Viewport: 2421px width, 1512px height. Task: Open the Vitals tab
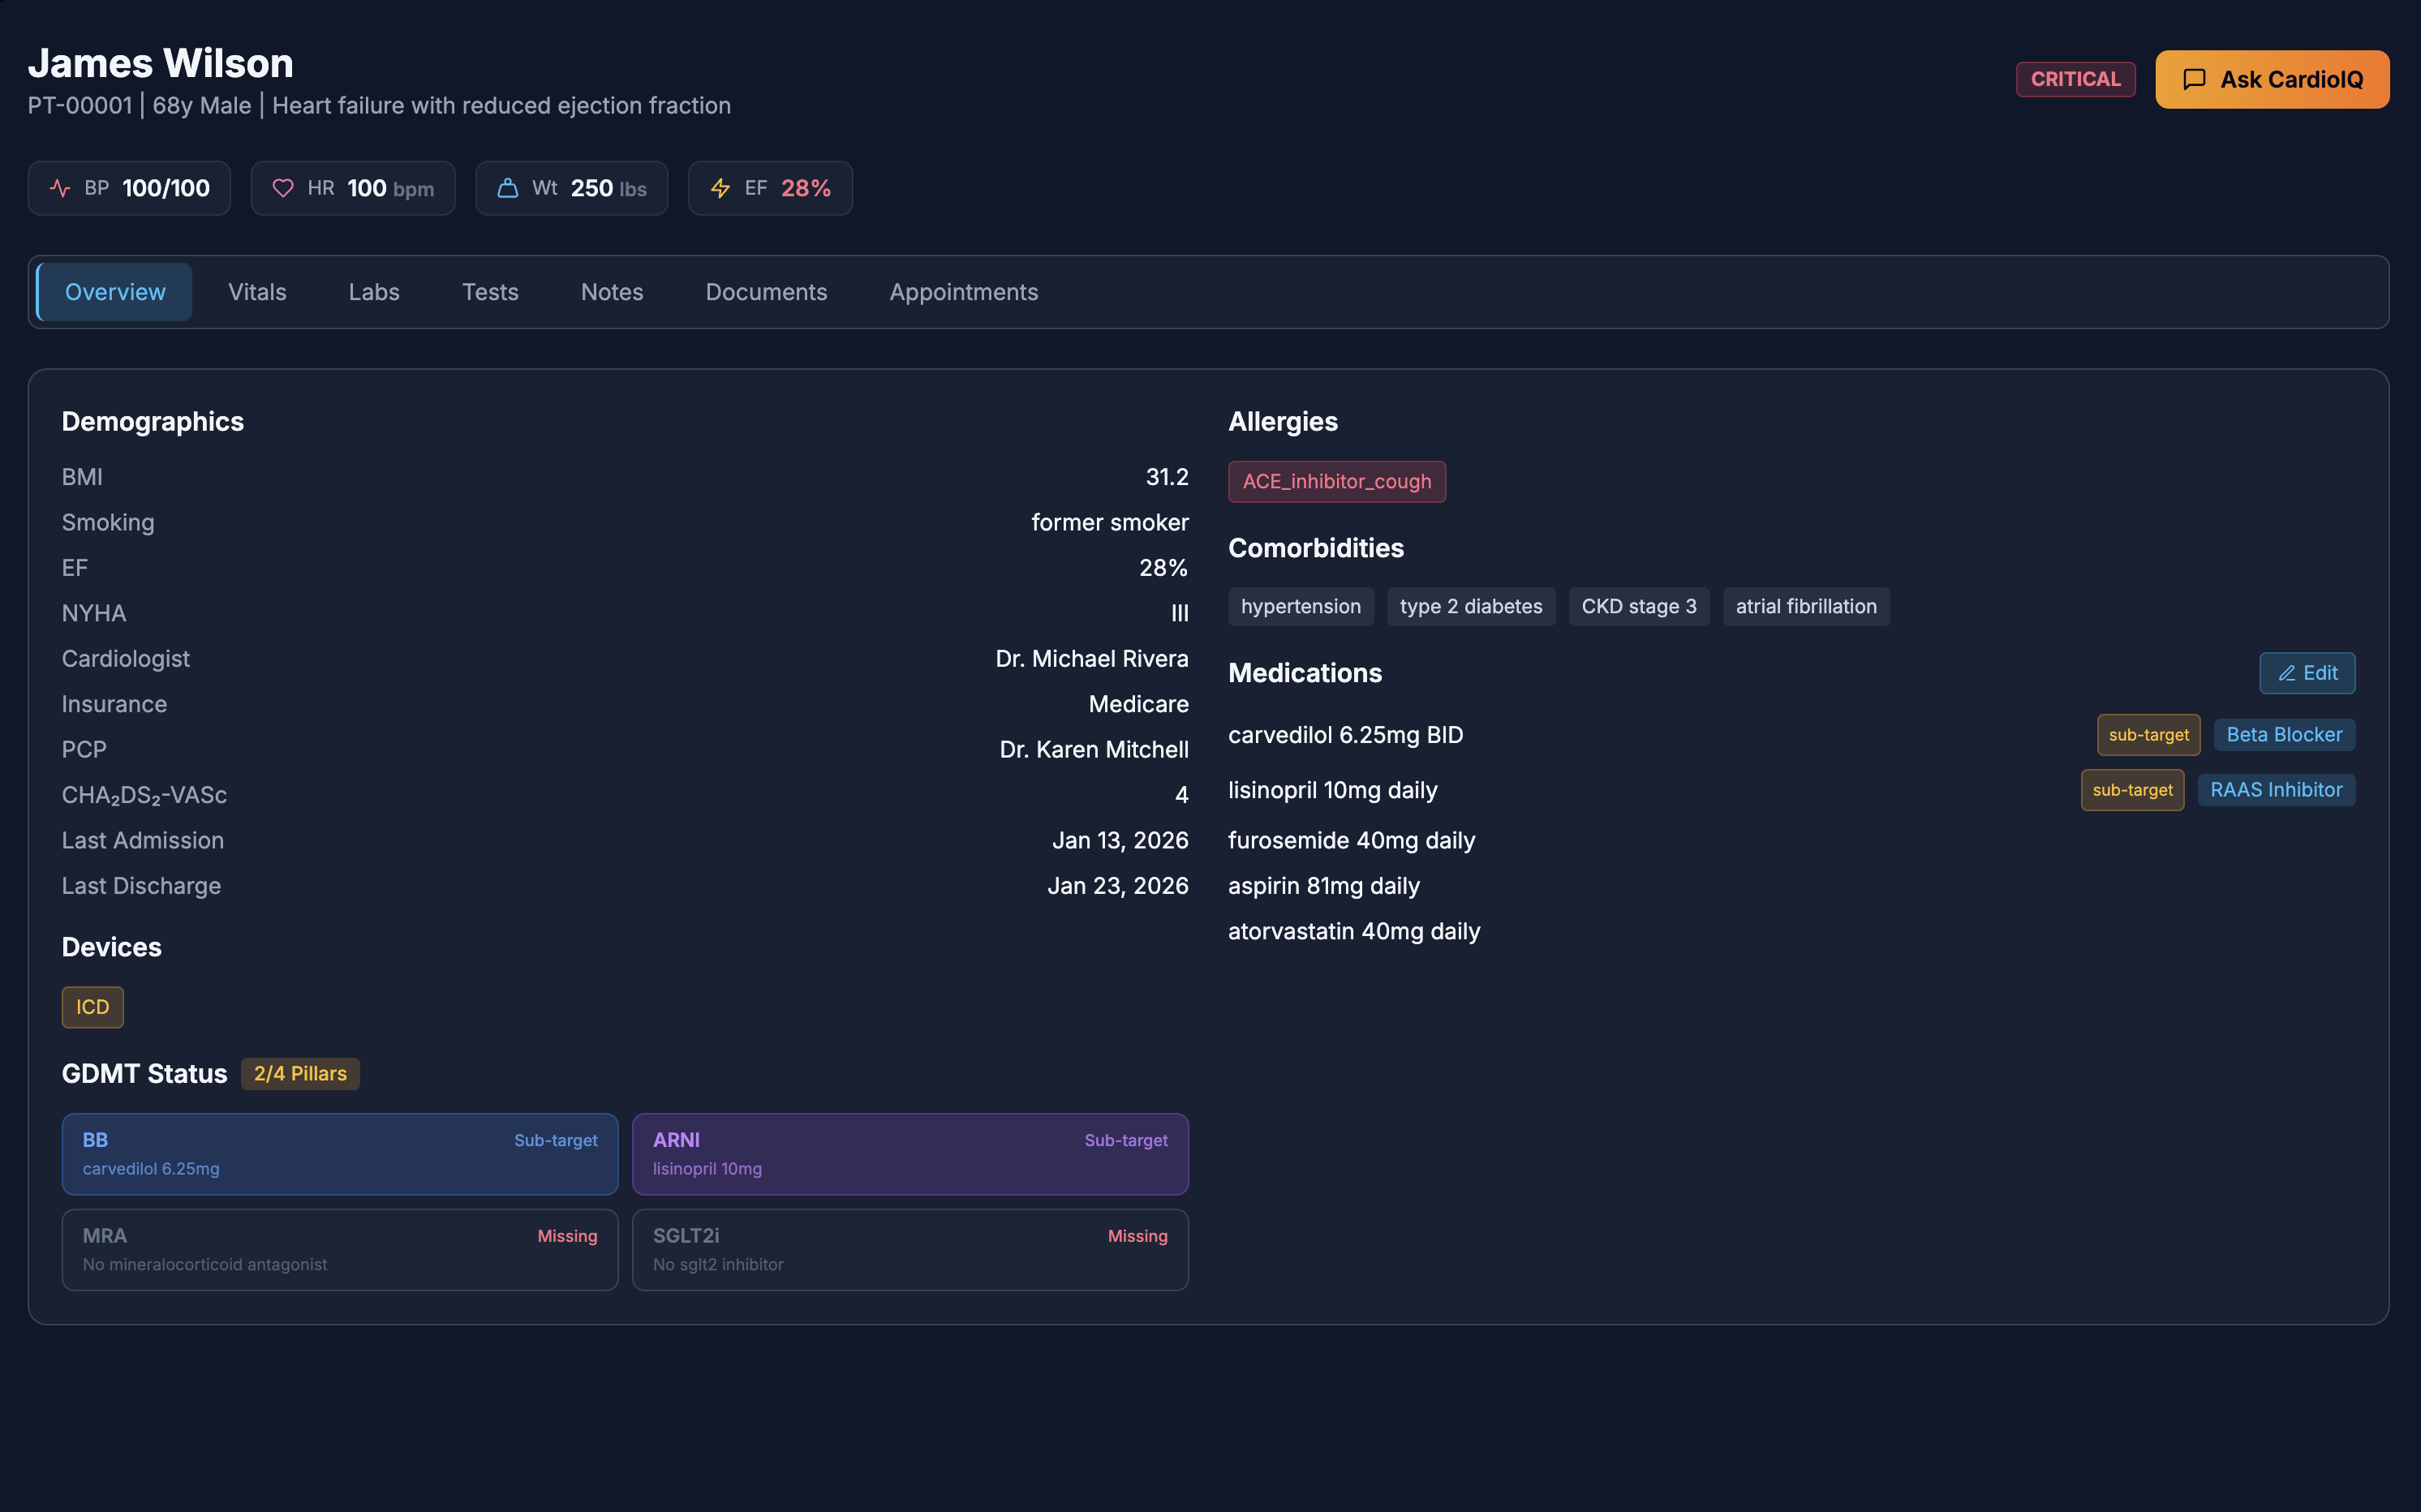click(x=257, y=292)
